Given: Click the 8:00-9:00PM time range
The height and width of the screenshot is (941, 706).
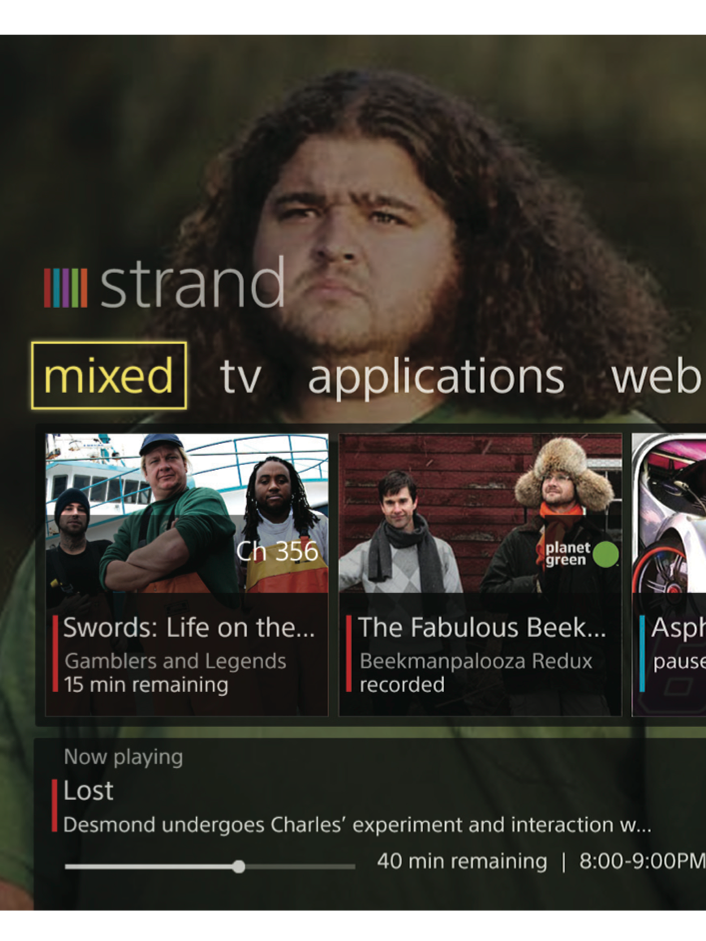Looking at the screenshot, I should tap(642, 861).
